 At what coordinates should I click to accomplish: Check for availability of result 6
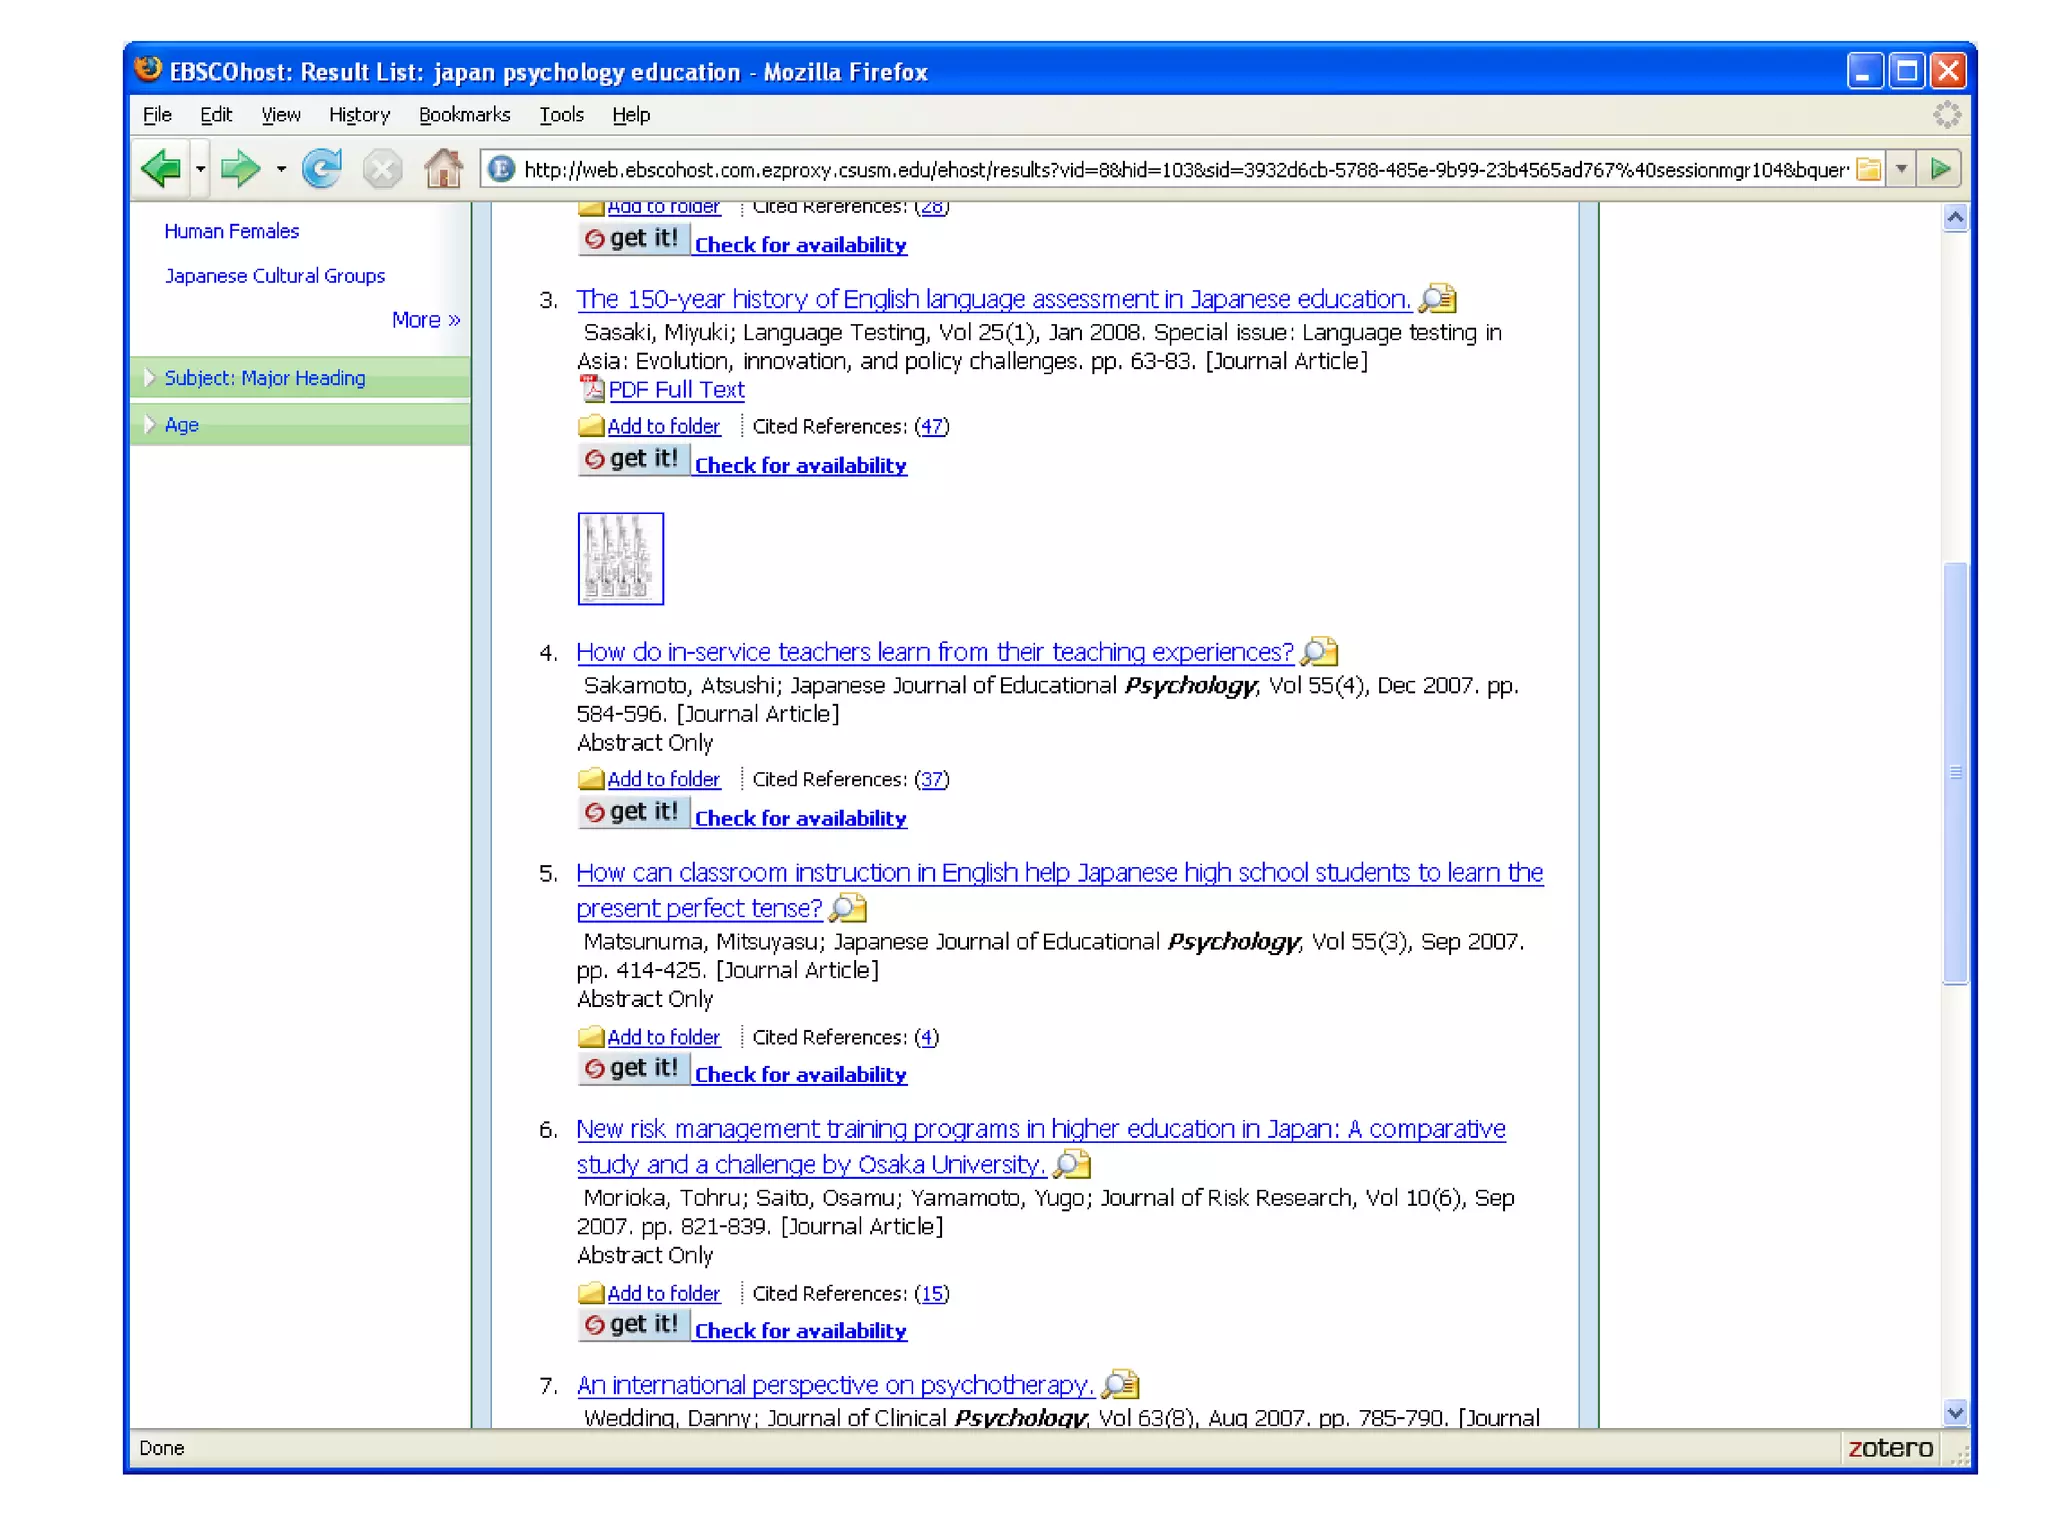tap(800, 1330)
